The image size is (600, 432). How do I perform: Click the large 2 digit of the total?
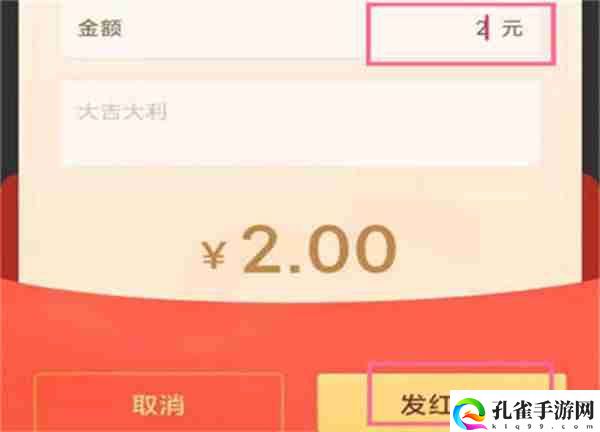click(262, 249)
